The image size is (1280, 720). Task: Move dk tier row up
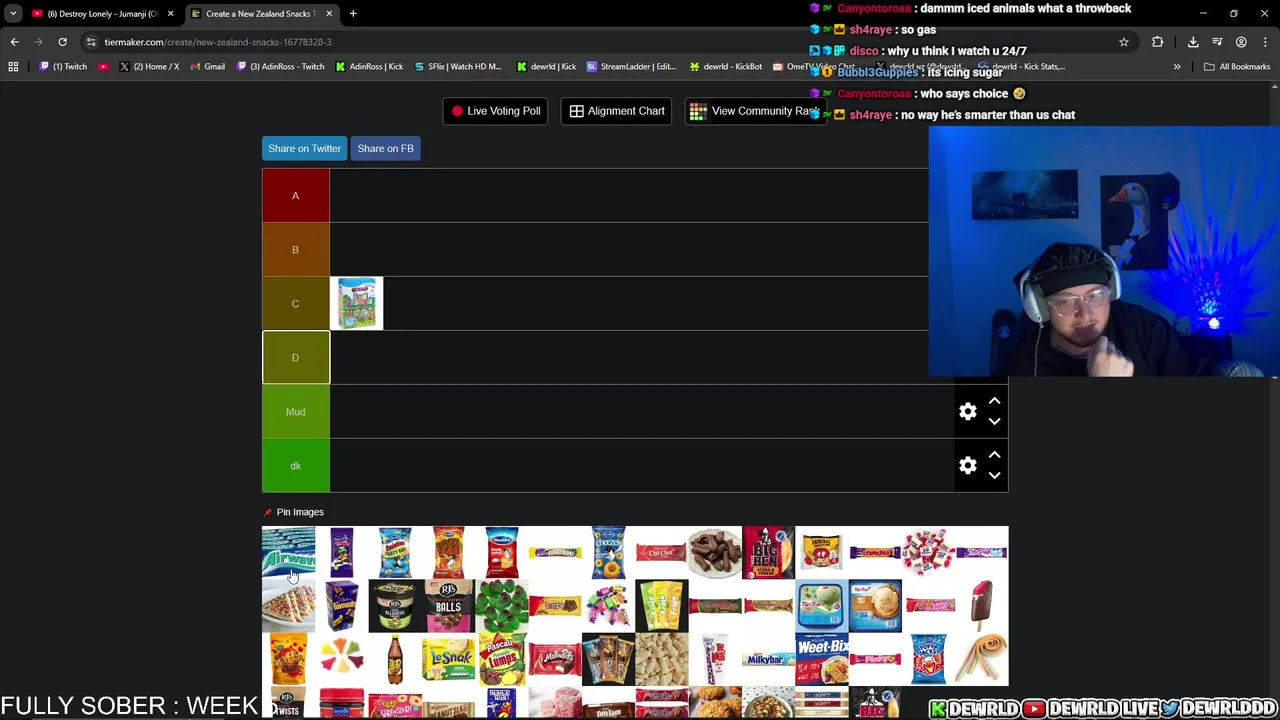point(994,455)
